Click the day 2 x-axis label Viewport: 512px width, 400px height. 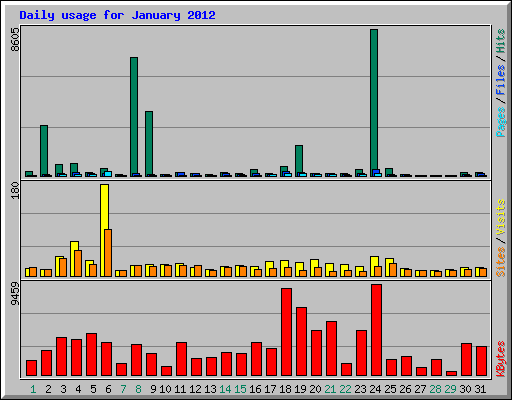48,389
